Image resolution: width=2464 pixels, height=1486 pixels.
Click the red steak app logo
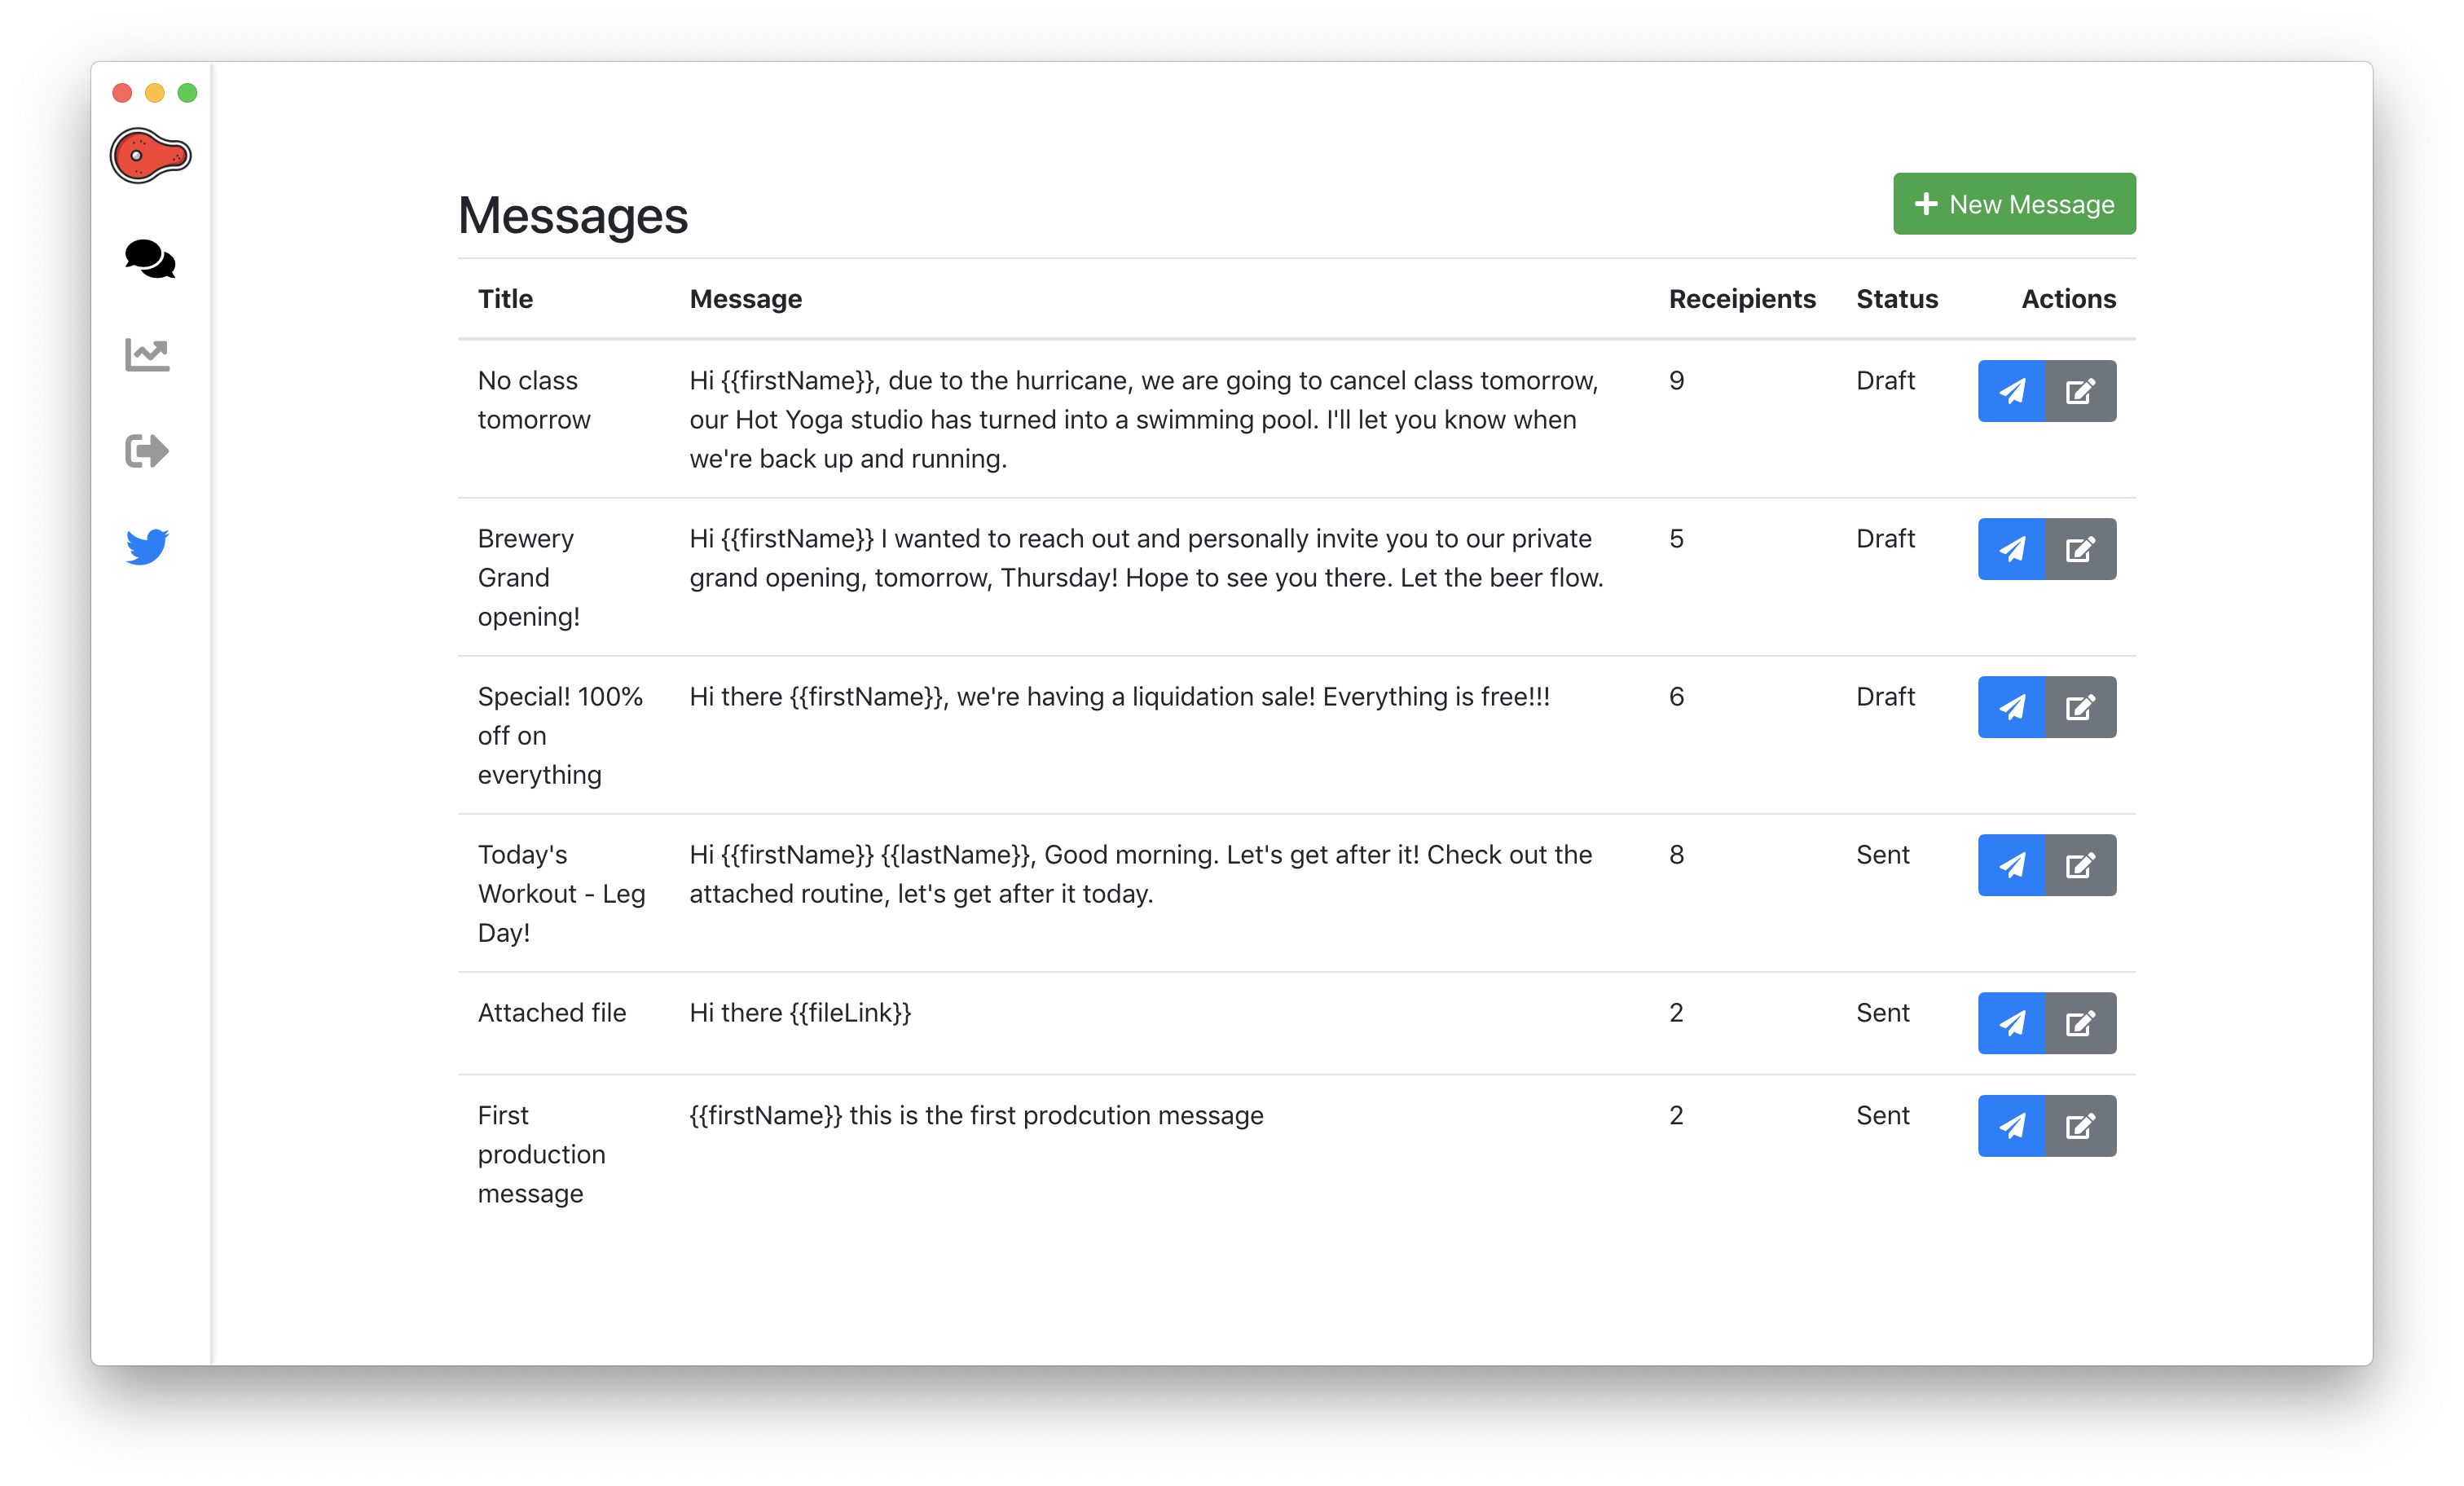pyautogui.click(x=150, y=156)
